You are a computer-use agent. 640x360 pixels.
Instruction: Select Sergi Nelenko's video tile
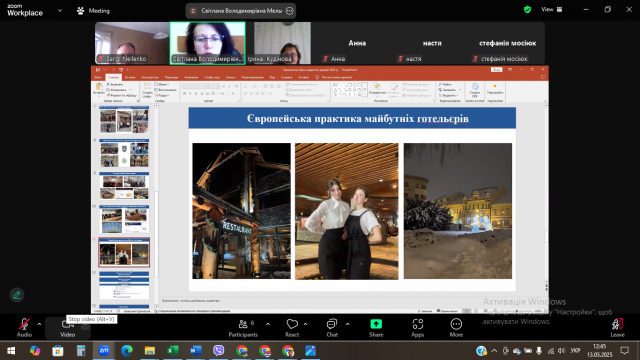[132, 43]
